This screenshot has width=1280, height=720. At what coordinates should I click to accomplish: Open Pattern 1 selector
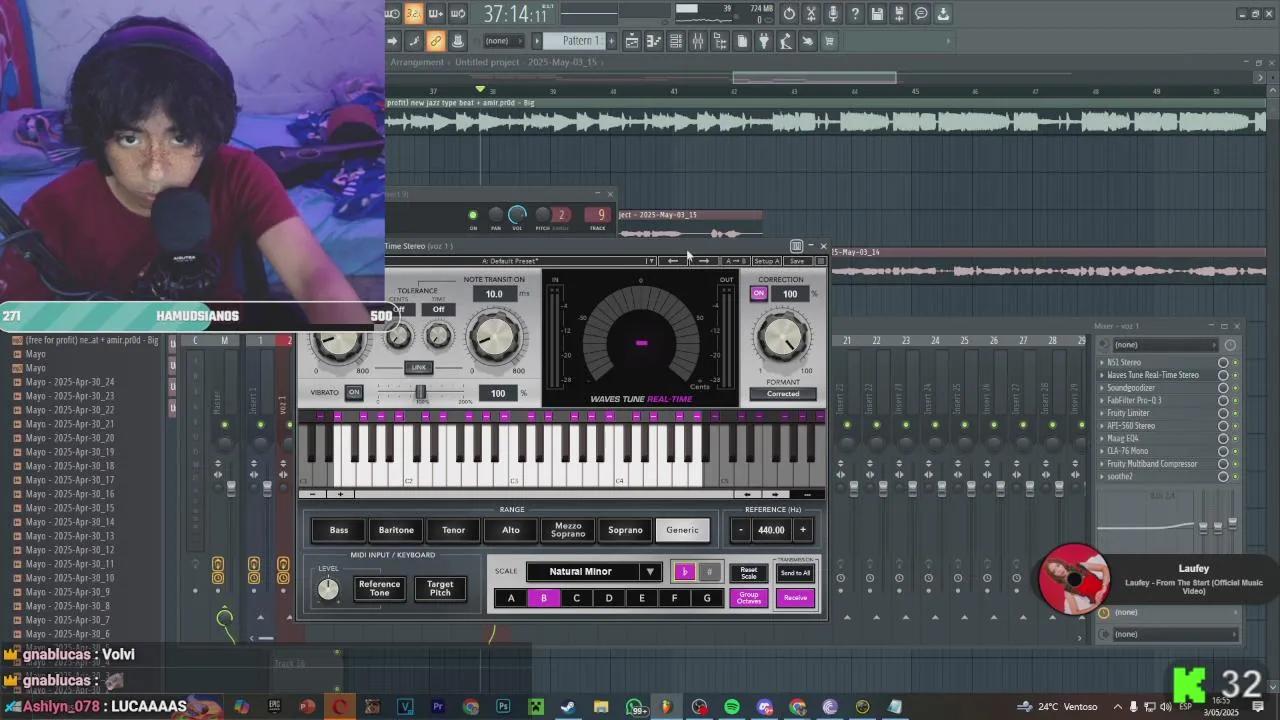pyautogui.click(x=573, y=41)
